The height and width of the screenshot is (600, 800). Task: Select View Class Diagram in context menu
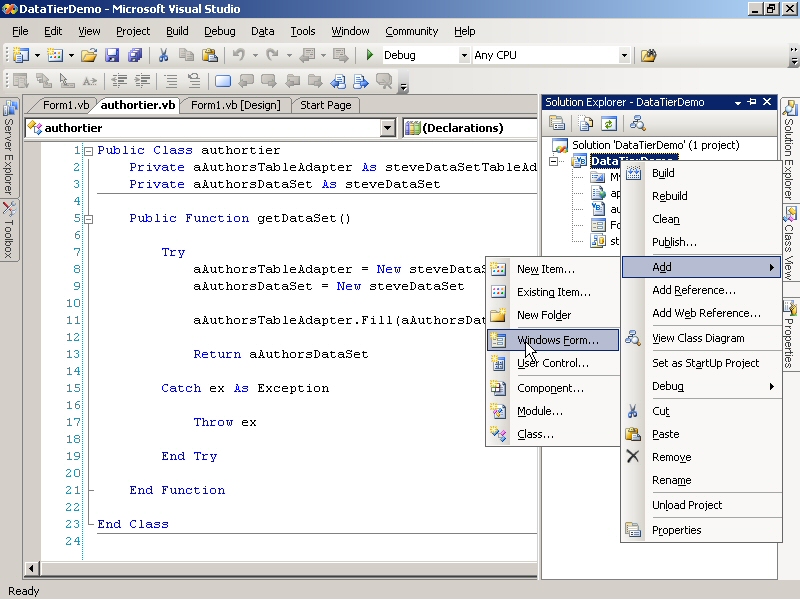702,338
